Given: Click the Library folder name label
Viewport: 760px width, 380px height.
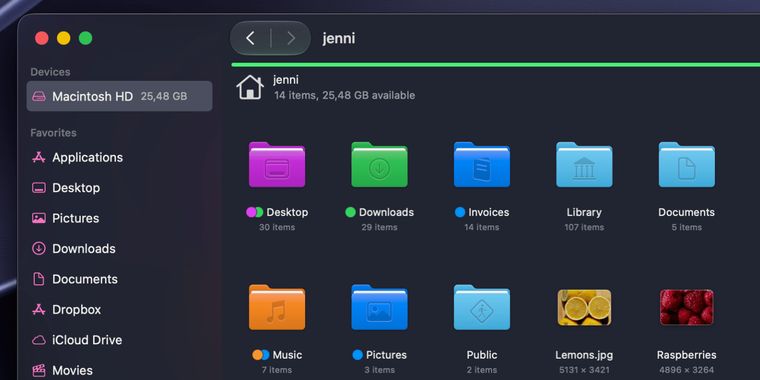Looking at the screenshot, I should (x=584, y=212).
